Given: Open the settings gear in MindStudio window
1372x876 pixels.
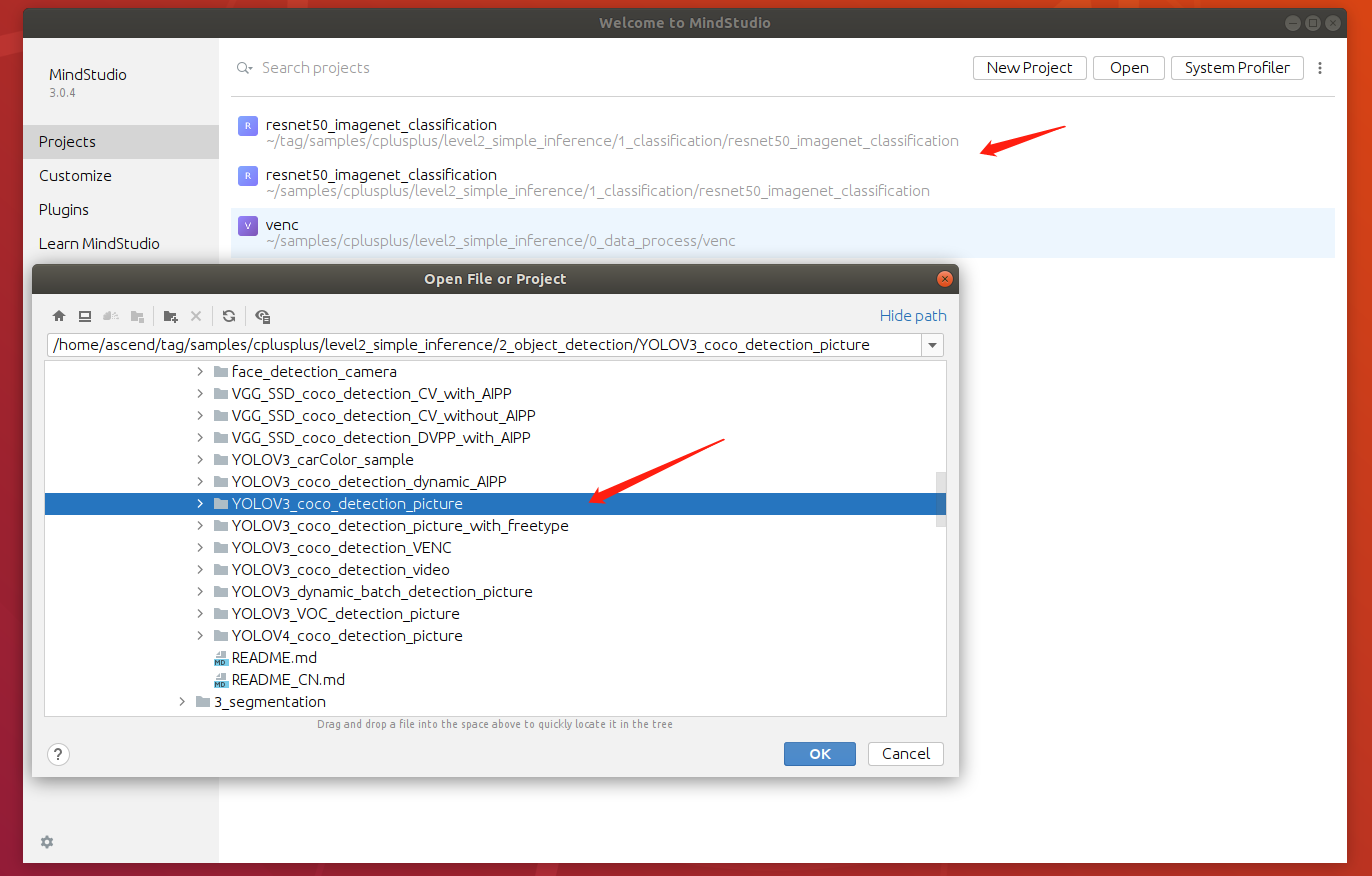Looking at the screenshot, I should [x=47, y=842].
